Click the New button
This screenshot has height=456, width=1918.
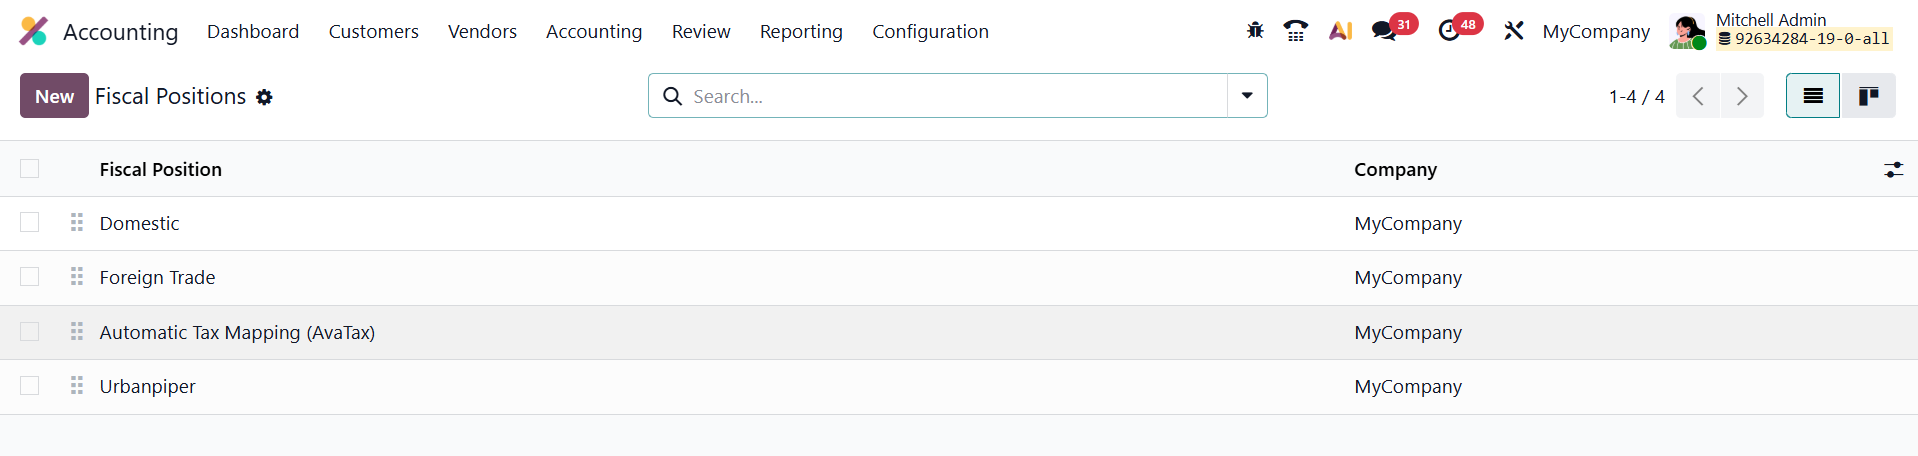coord(54,96)
